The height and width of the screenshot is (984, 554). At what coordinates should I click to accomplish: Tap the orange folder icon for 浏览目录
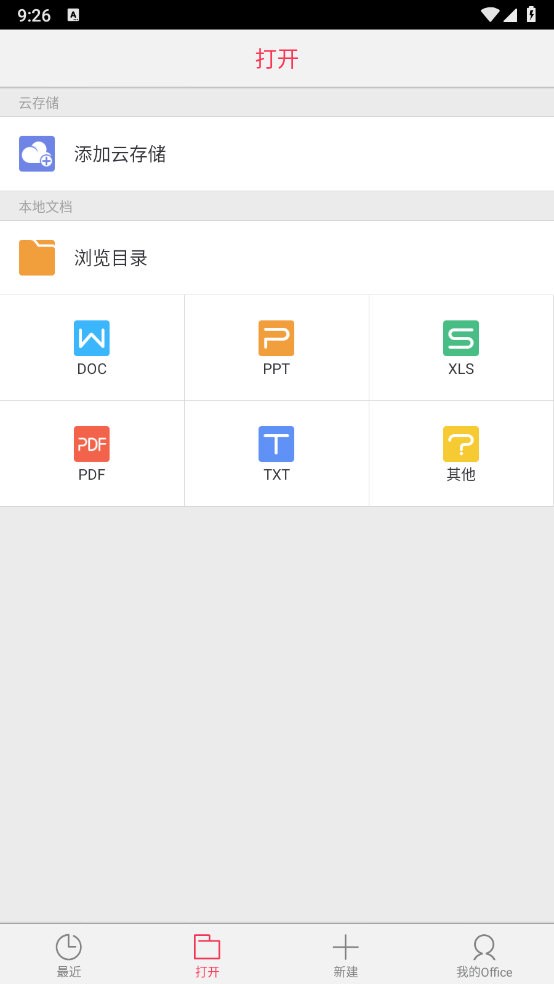(x=37, y=257)
